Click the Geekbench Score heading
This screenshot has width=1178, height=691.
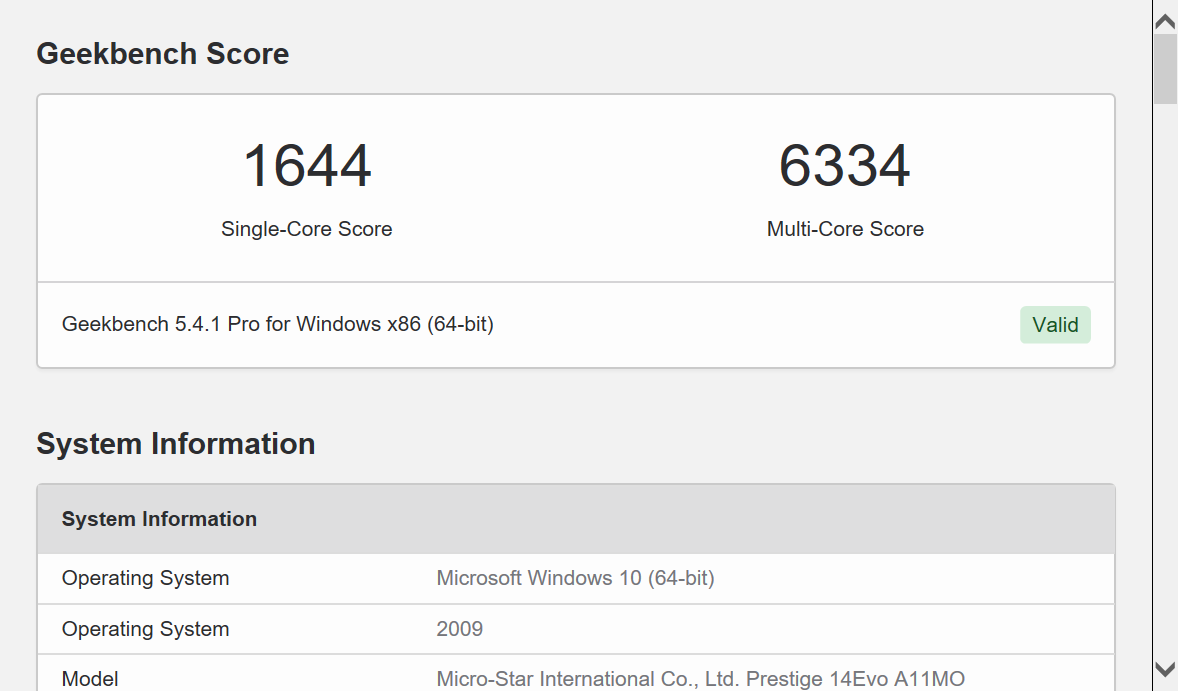pos(163,54)
